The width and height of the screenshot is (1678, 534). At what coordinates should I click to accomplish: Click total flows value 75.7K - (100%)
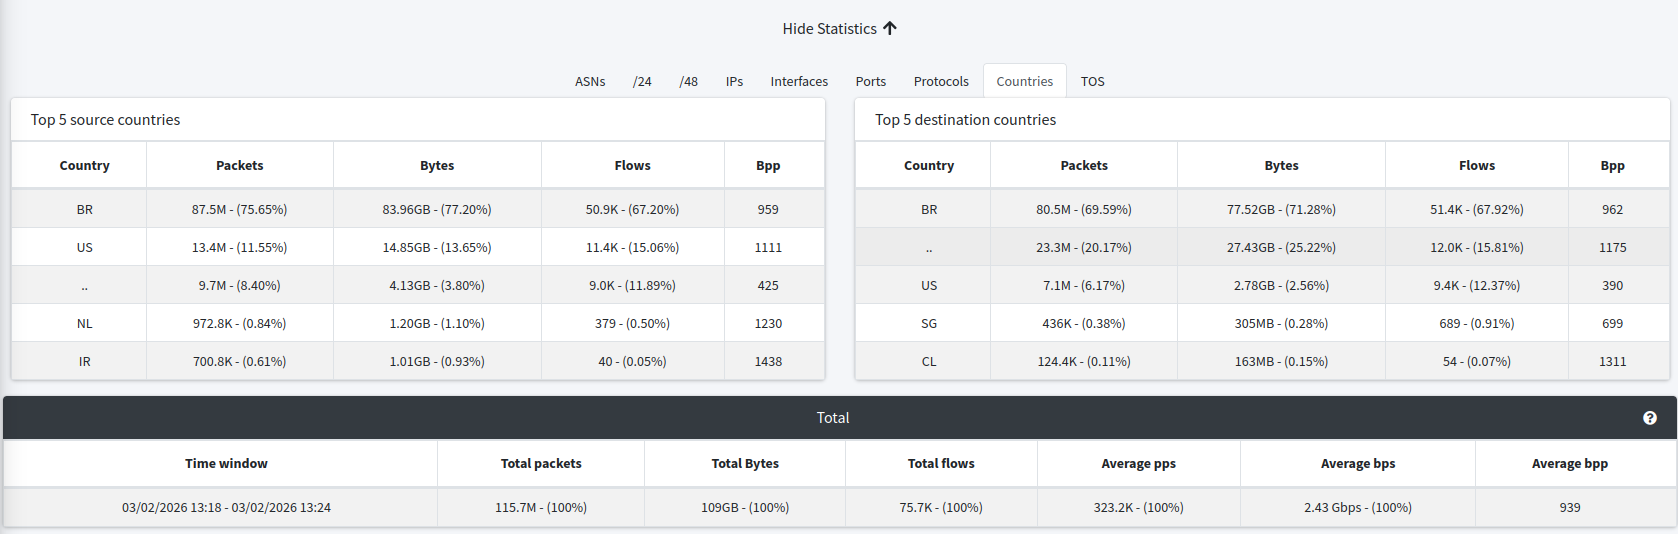click(941, 507)
